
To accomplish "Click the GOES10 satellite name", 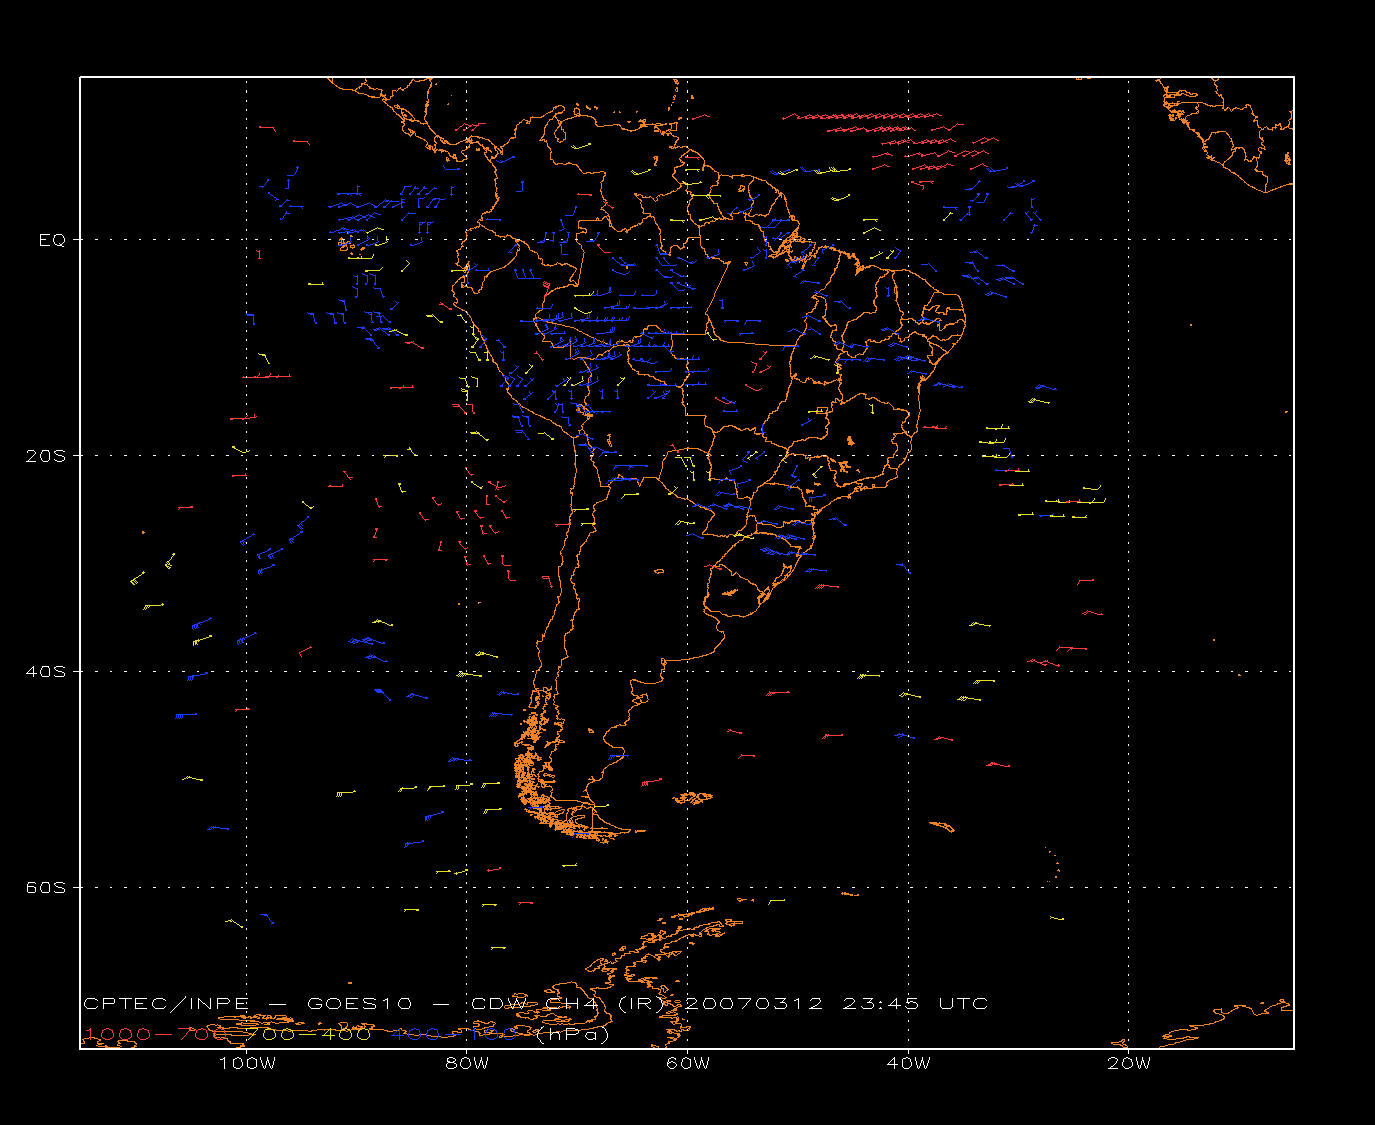I will [x=361, y=1004].
